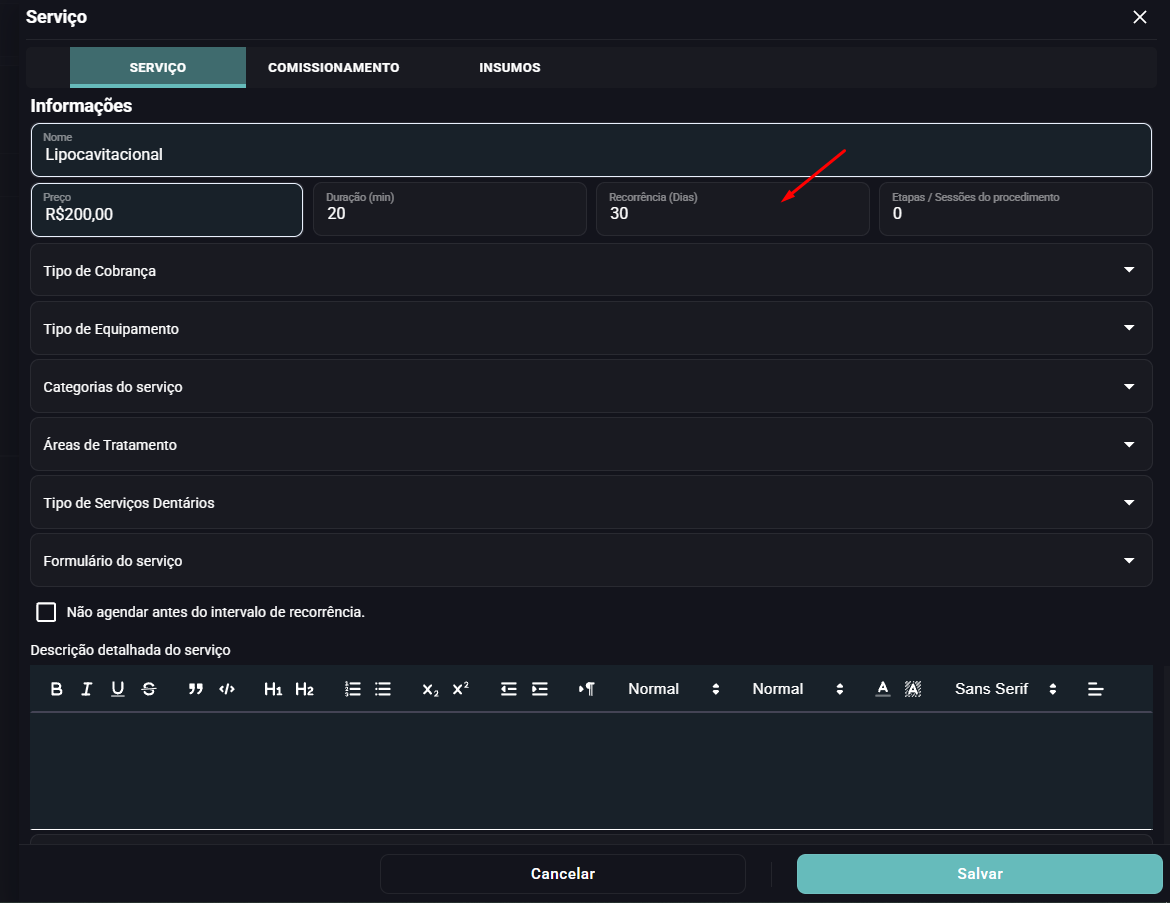Insert code block in description editor
This screenshot has height=903, width=1170.
227,689
